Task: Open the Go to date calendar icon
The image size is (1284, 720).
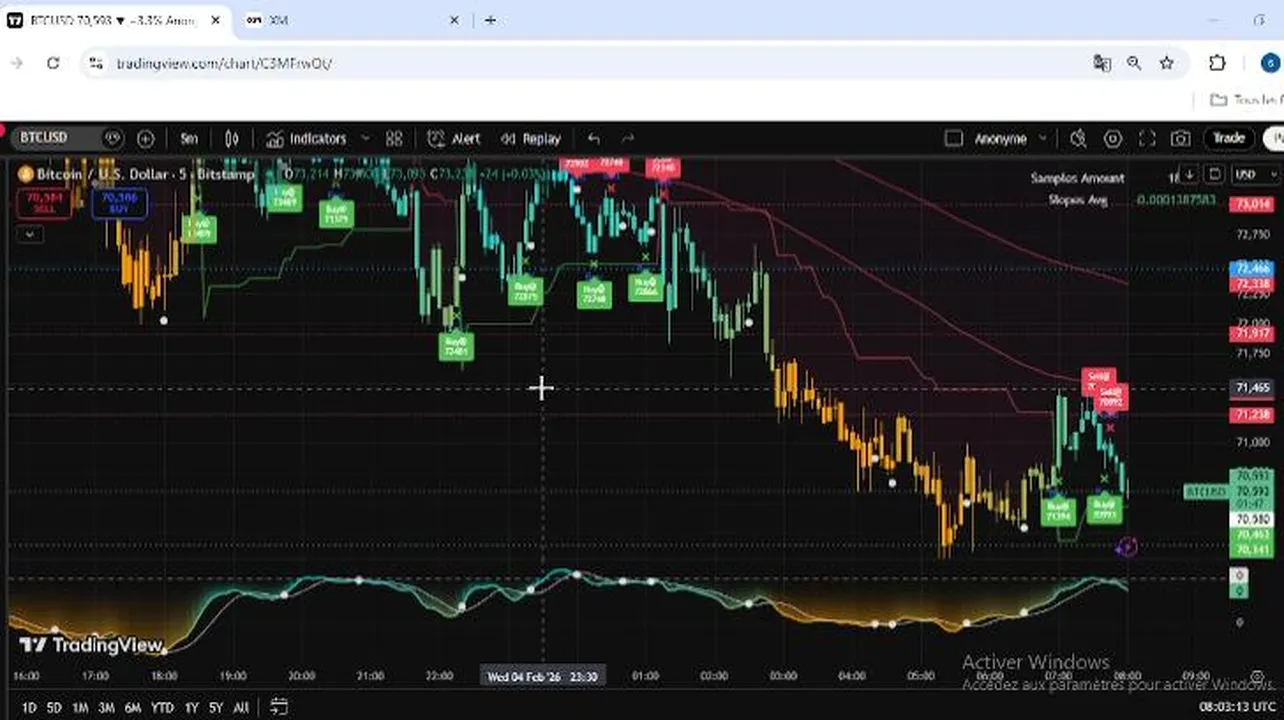Action: [x=279, y=707]
